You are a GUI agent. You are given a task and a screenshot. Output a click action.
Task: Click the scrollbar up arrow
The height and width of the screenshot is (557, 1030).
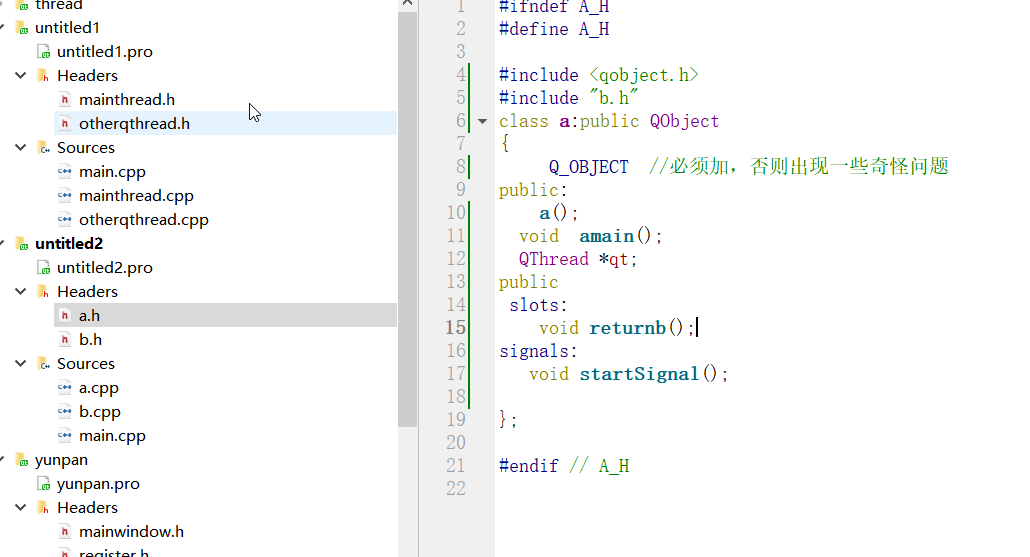click(407, 4)
